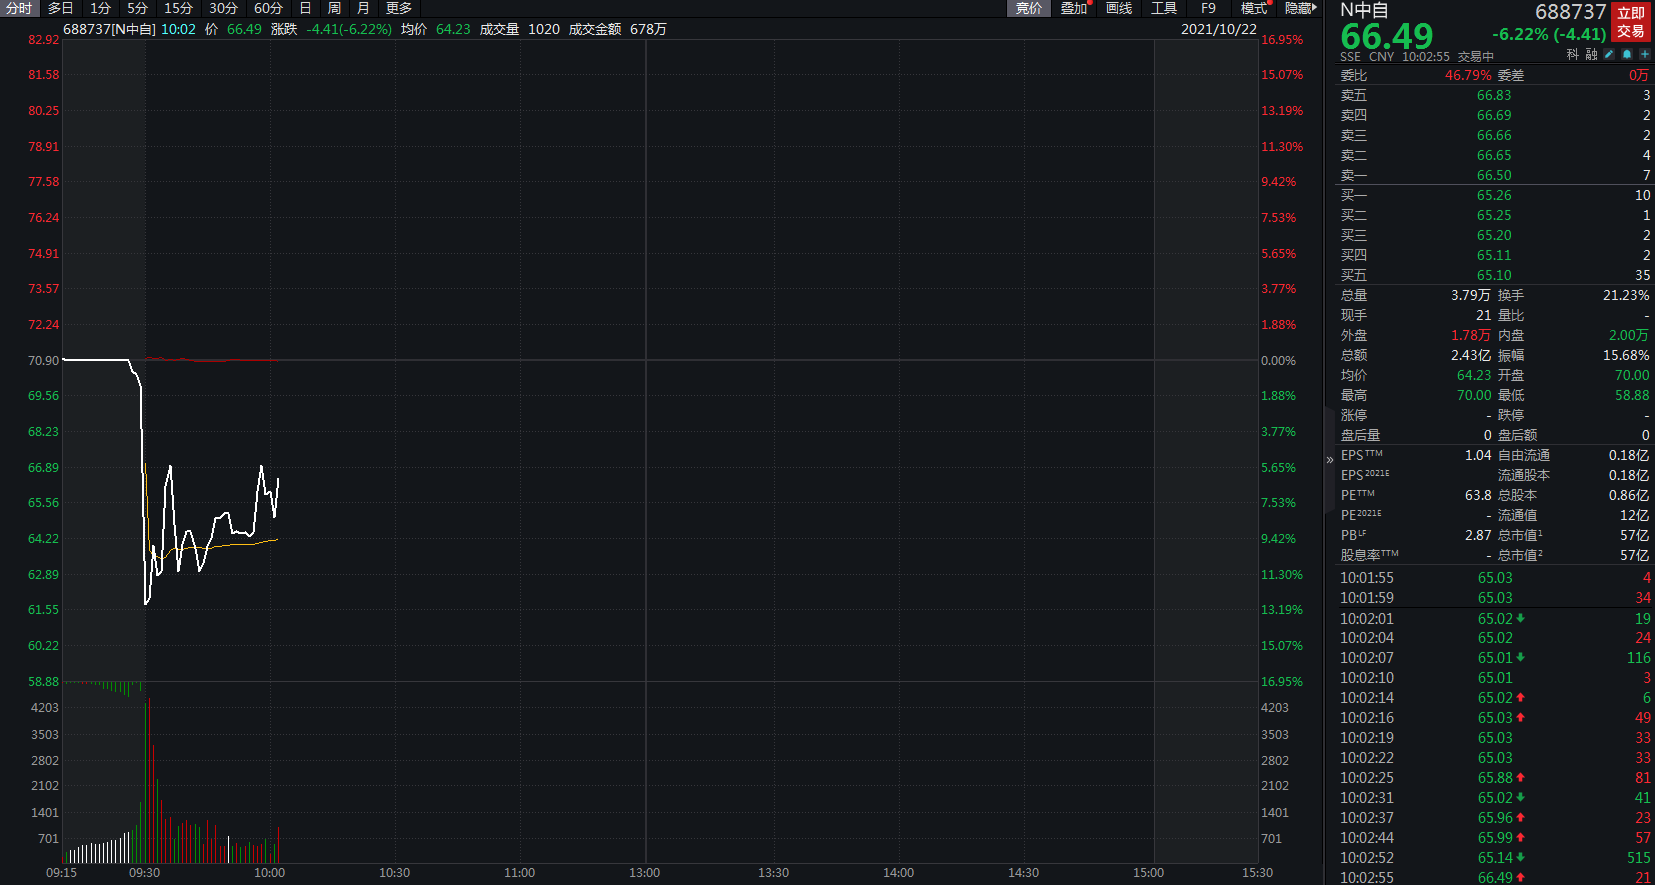1655x885 pixels.
Task: Click the stock name N中自
Action: pos(1364,11)
